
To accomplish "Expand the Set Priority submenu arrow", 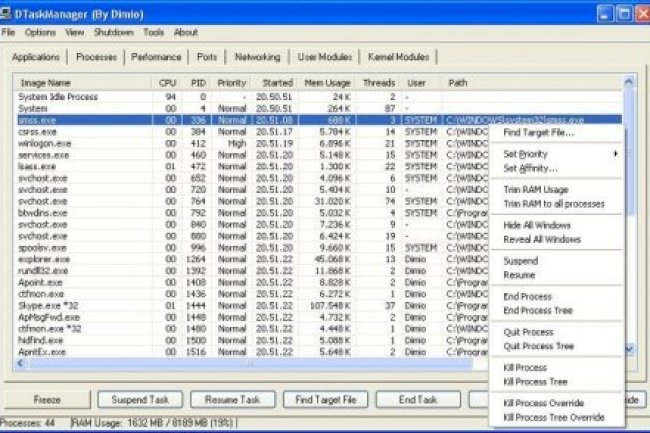I will pyautogui.click(x=616, y=154).
